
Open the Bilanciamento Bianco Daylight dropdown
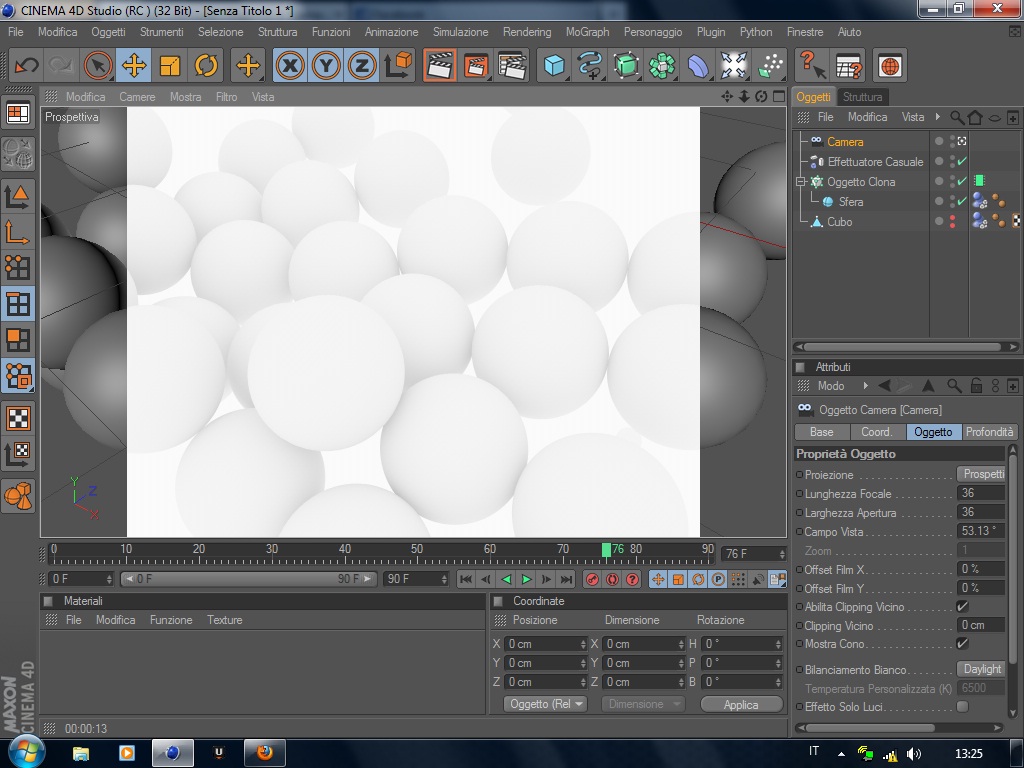[x=981, y=669]
